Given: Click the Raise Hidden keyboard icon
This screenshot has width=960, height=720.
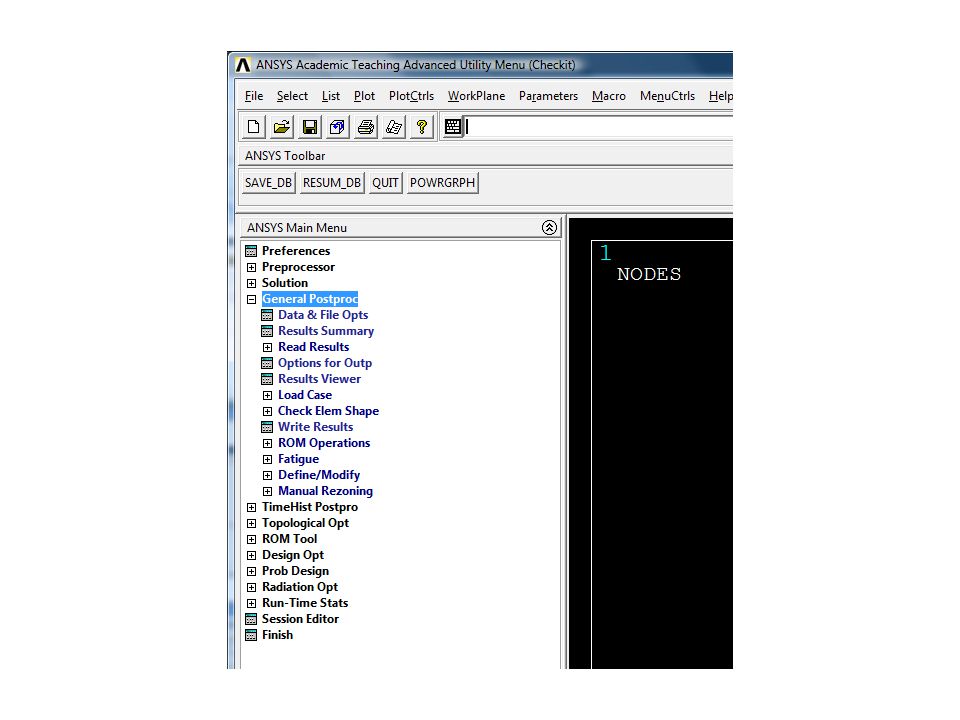Looking at the screenshot, I should click(x=452, y=127).
